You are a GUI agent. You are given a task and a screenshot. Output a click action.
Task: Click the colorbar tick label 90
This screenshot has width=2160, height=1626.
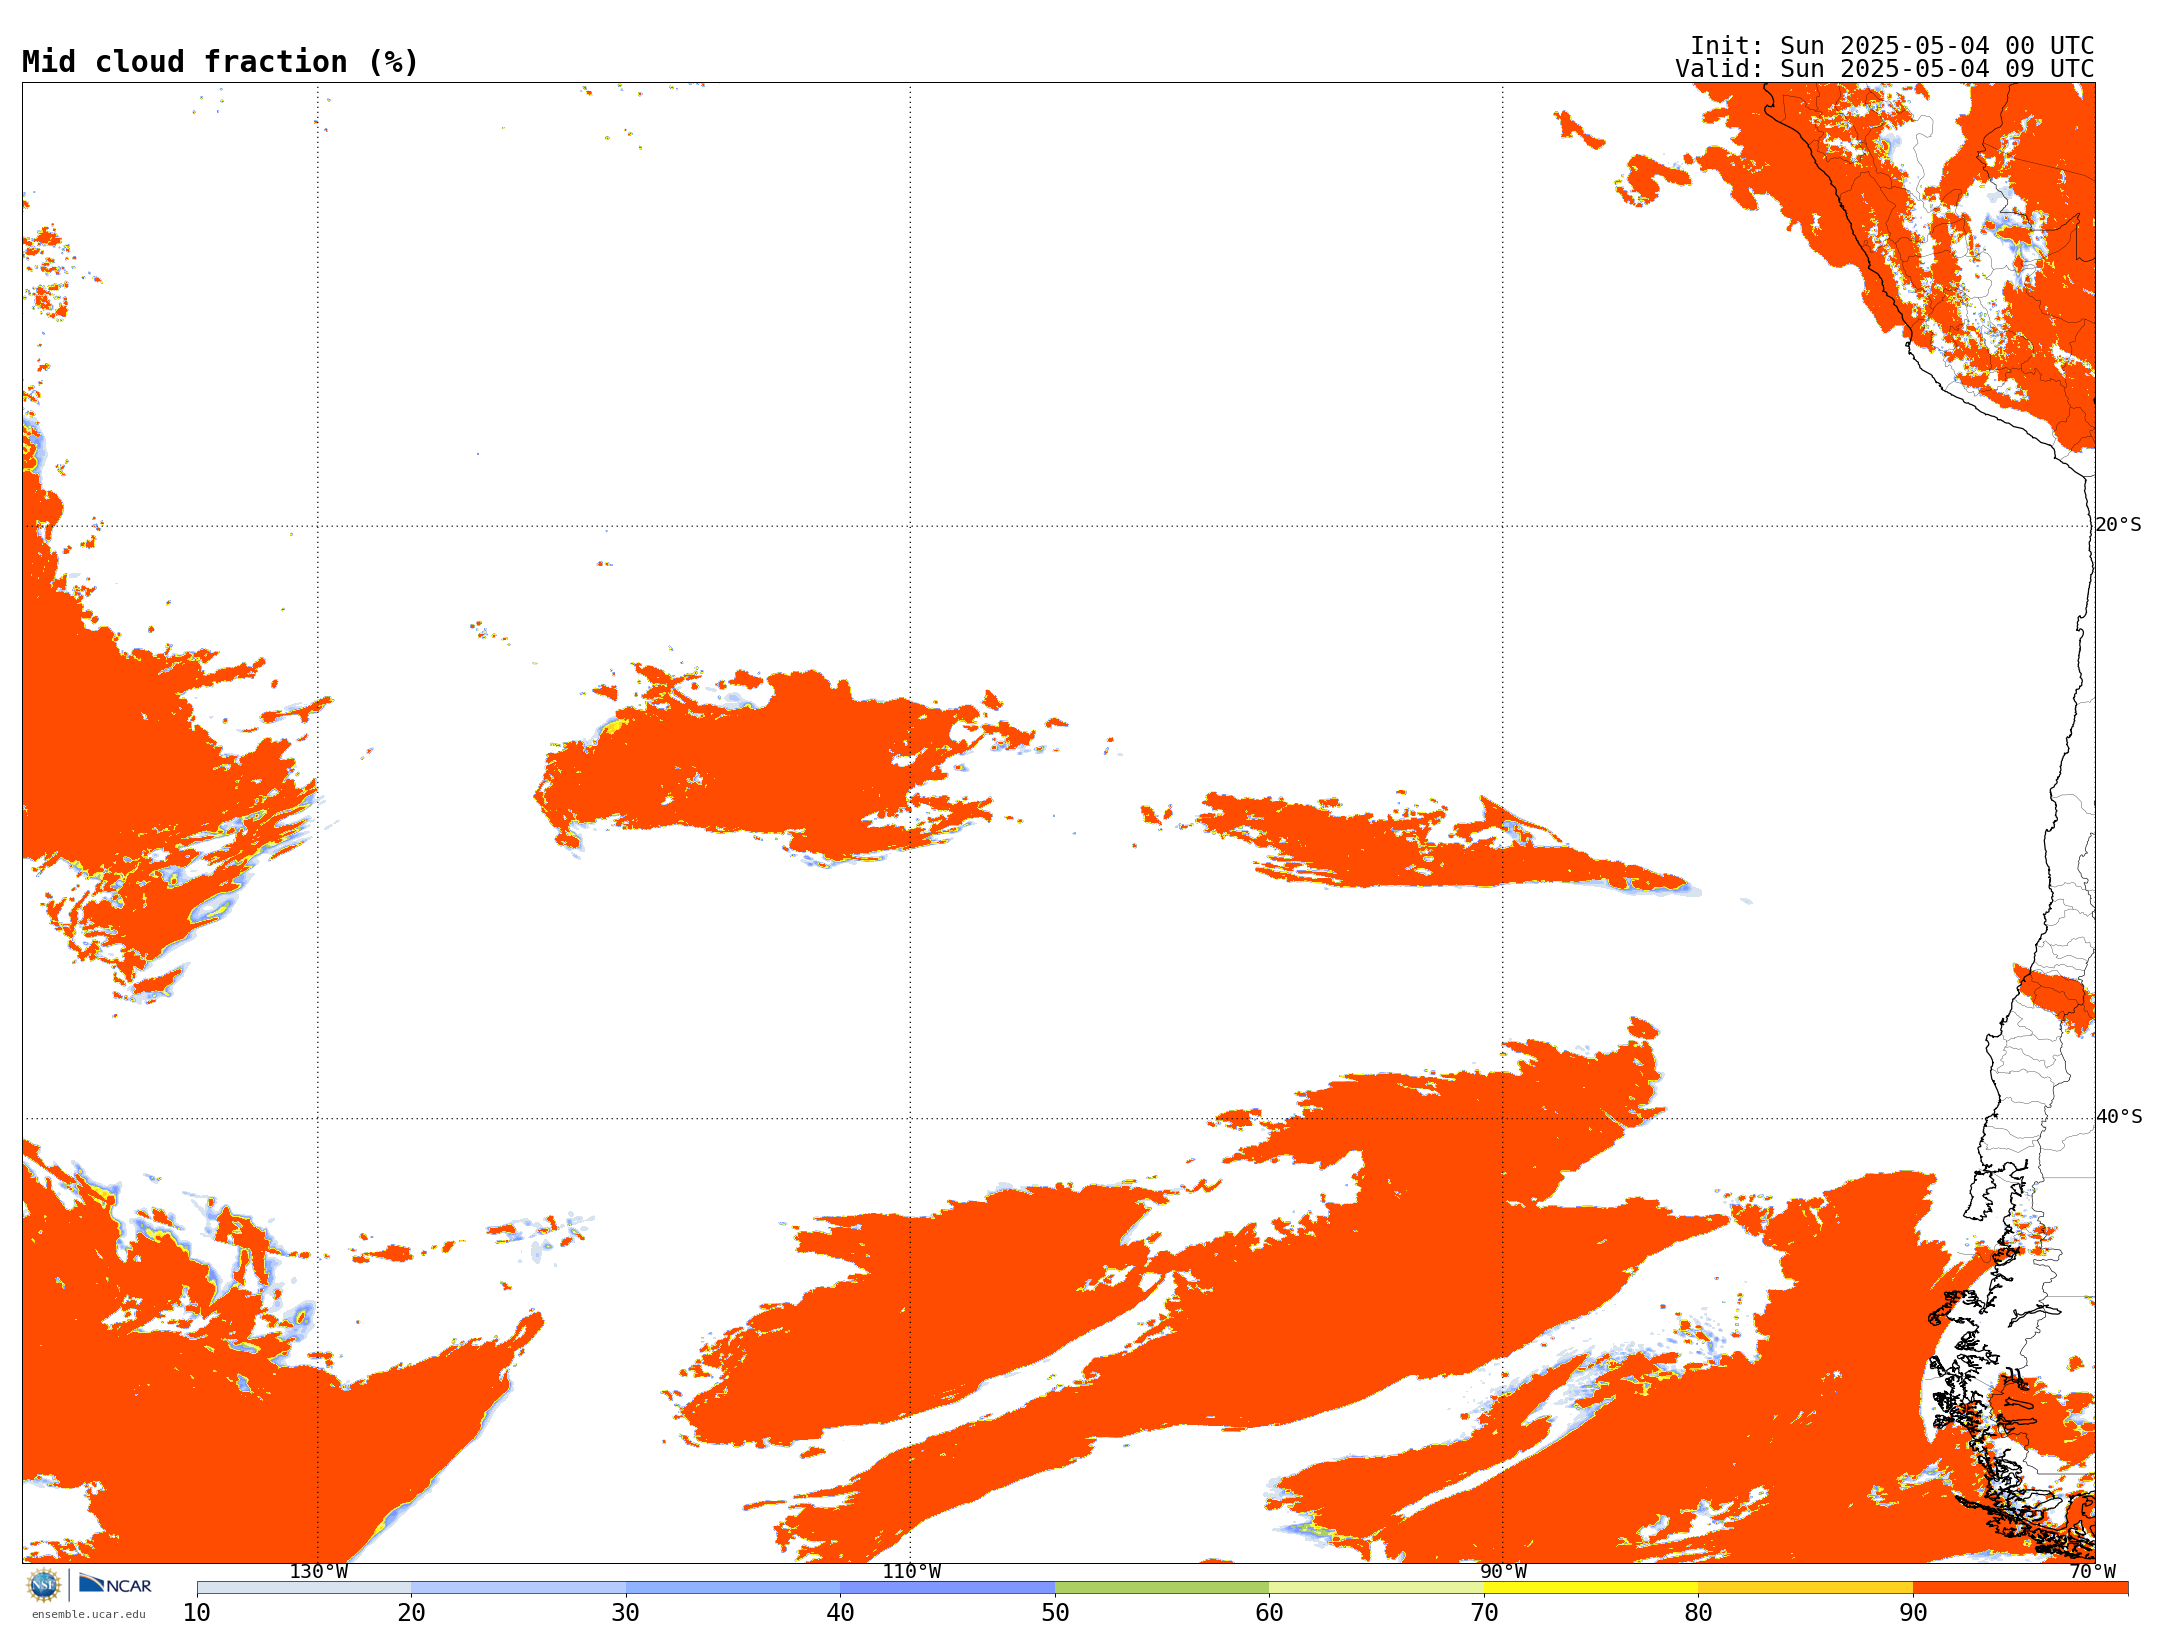pos(1913,1612)
